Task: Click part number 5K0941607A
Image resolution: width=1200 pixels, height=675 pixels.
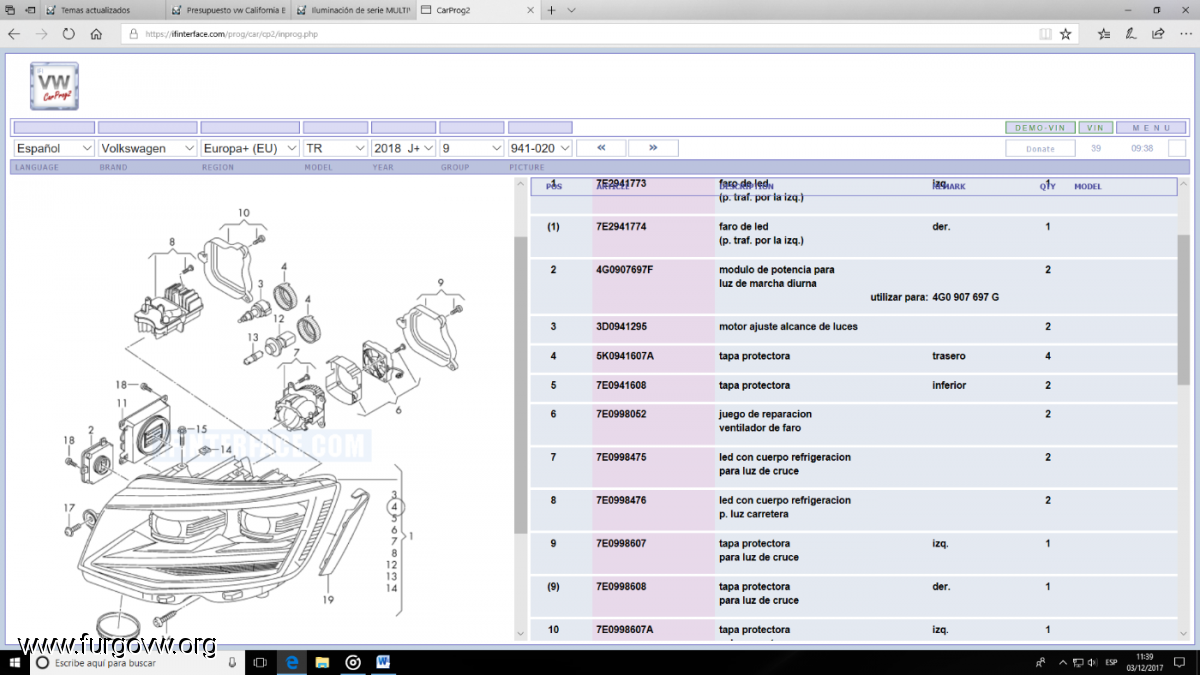Action: 624,356
